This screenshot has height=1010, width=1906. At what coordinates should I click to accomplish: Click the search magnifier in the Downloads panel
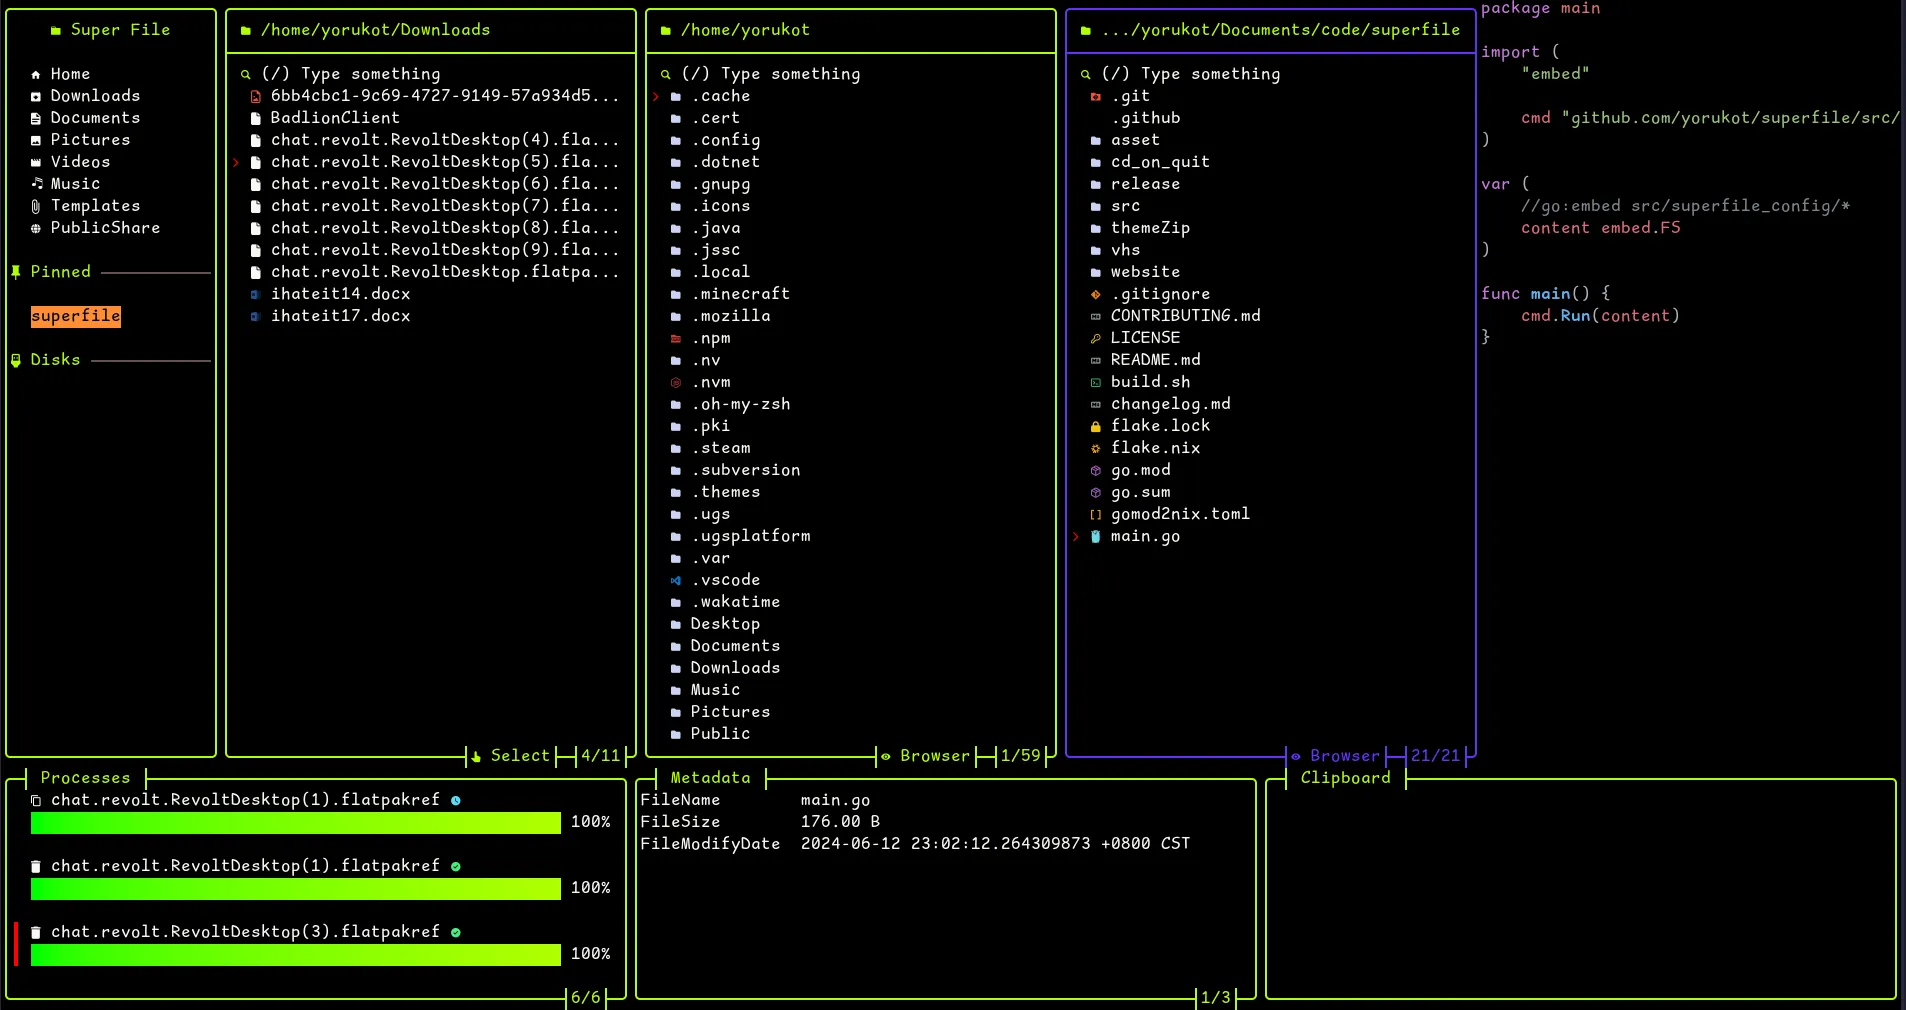click(x=245, y=73)
